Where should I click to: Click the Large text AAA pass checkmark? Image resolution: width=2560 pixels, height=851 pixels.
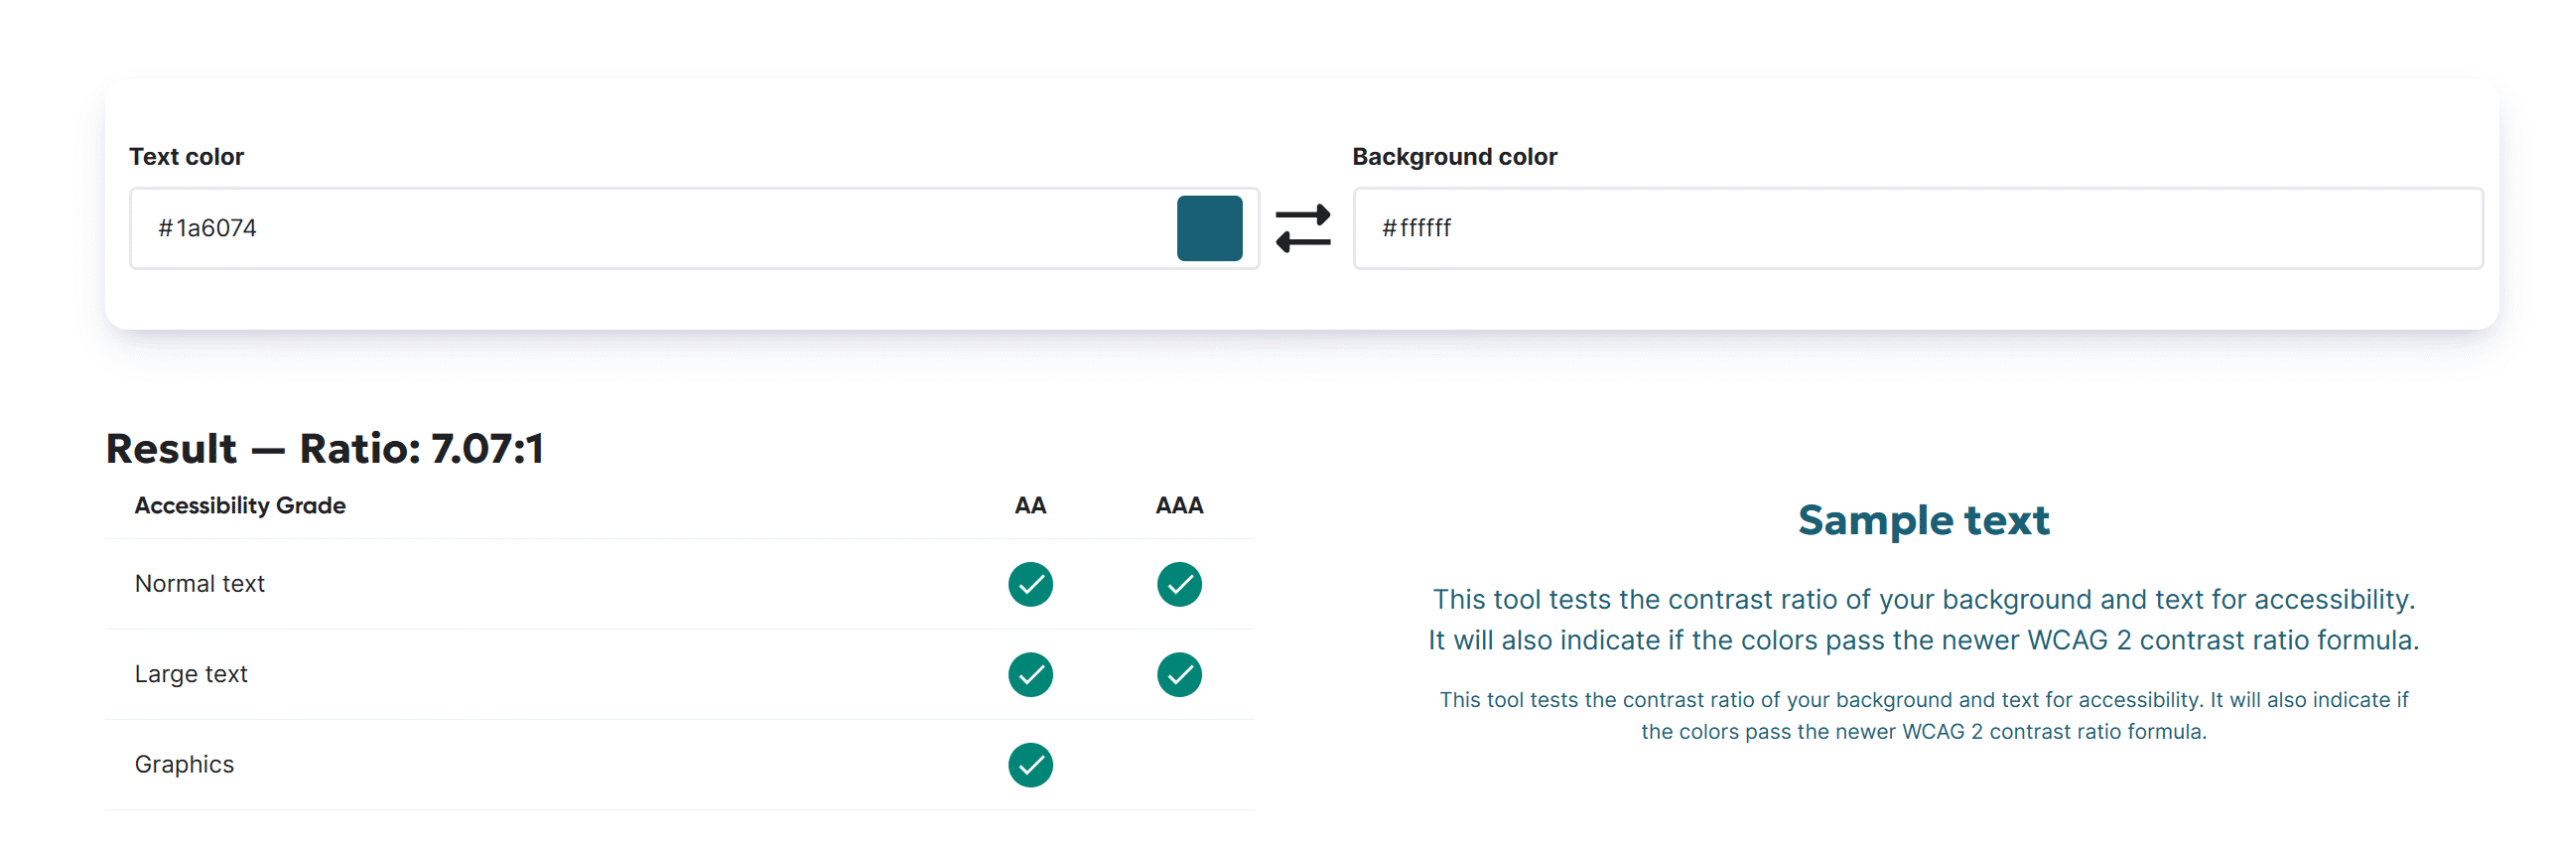tap(1178, 674)
